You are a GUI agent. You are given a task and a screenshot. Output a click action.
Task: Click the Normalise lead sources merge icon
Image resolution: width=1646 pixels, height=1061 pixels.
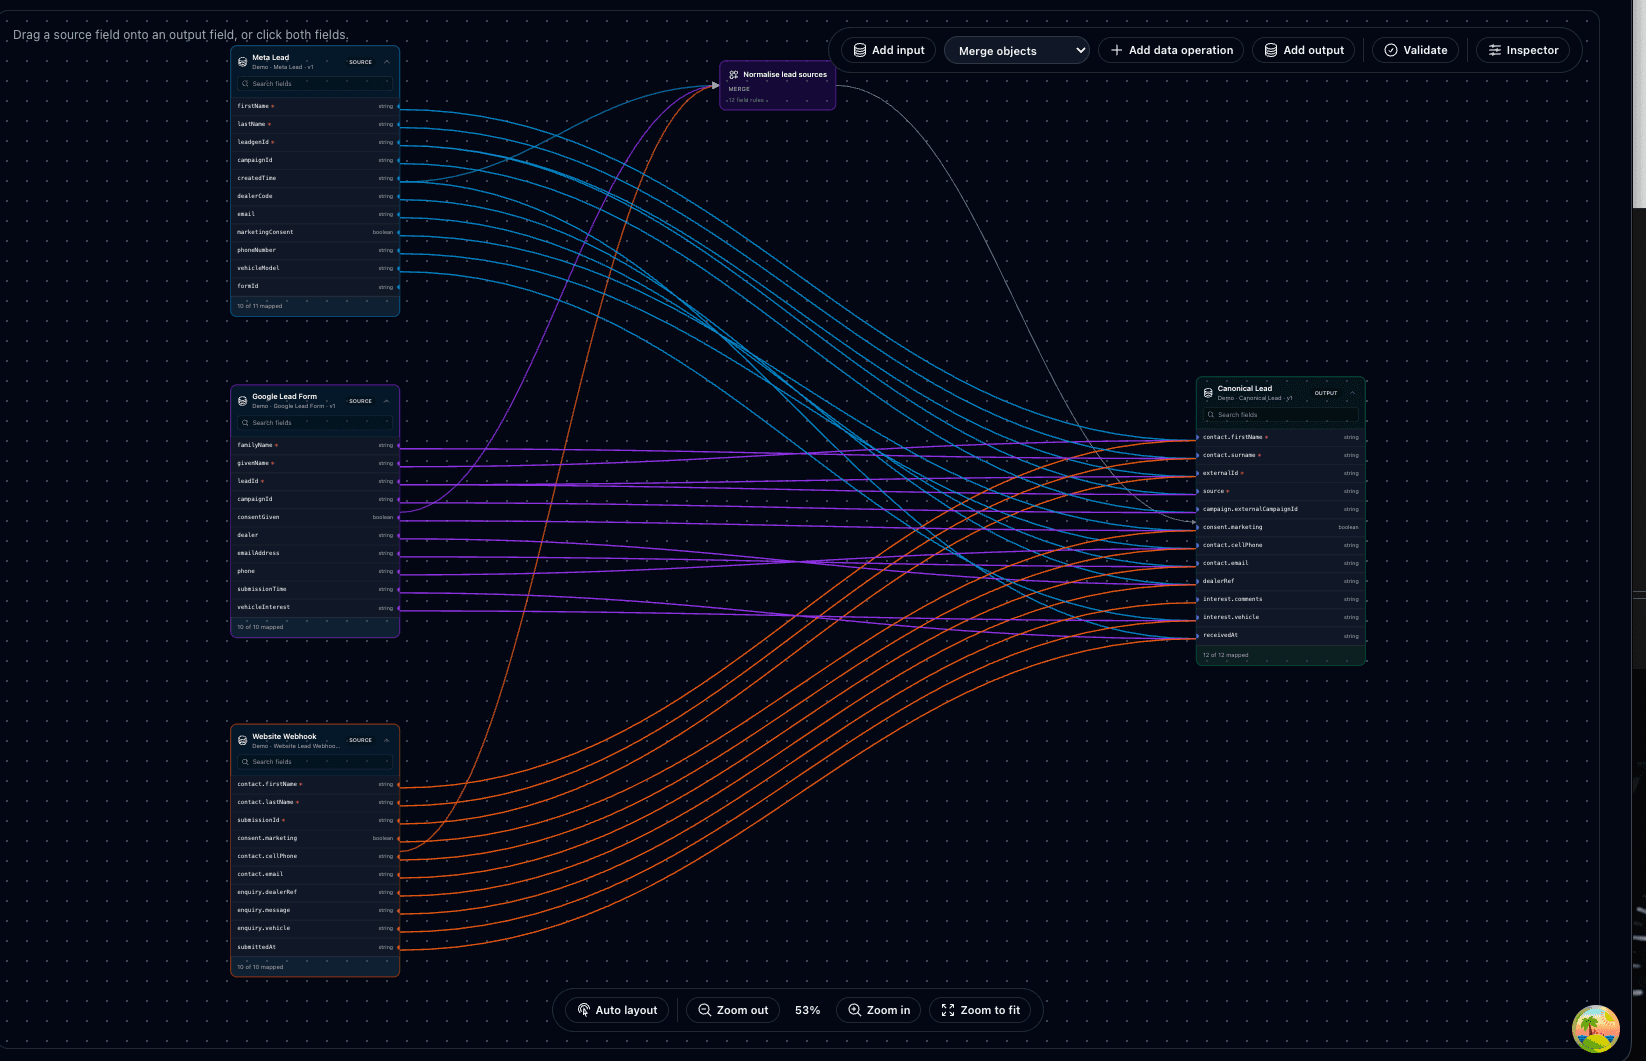[733, 74]
